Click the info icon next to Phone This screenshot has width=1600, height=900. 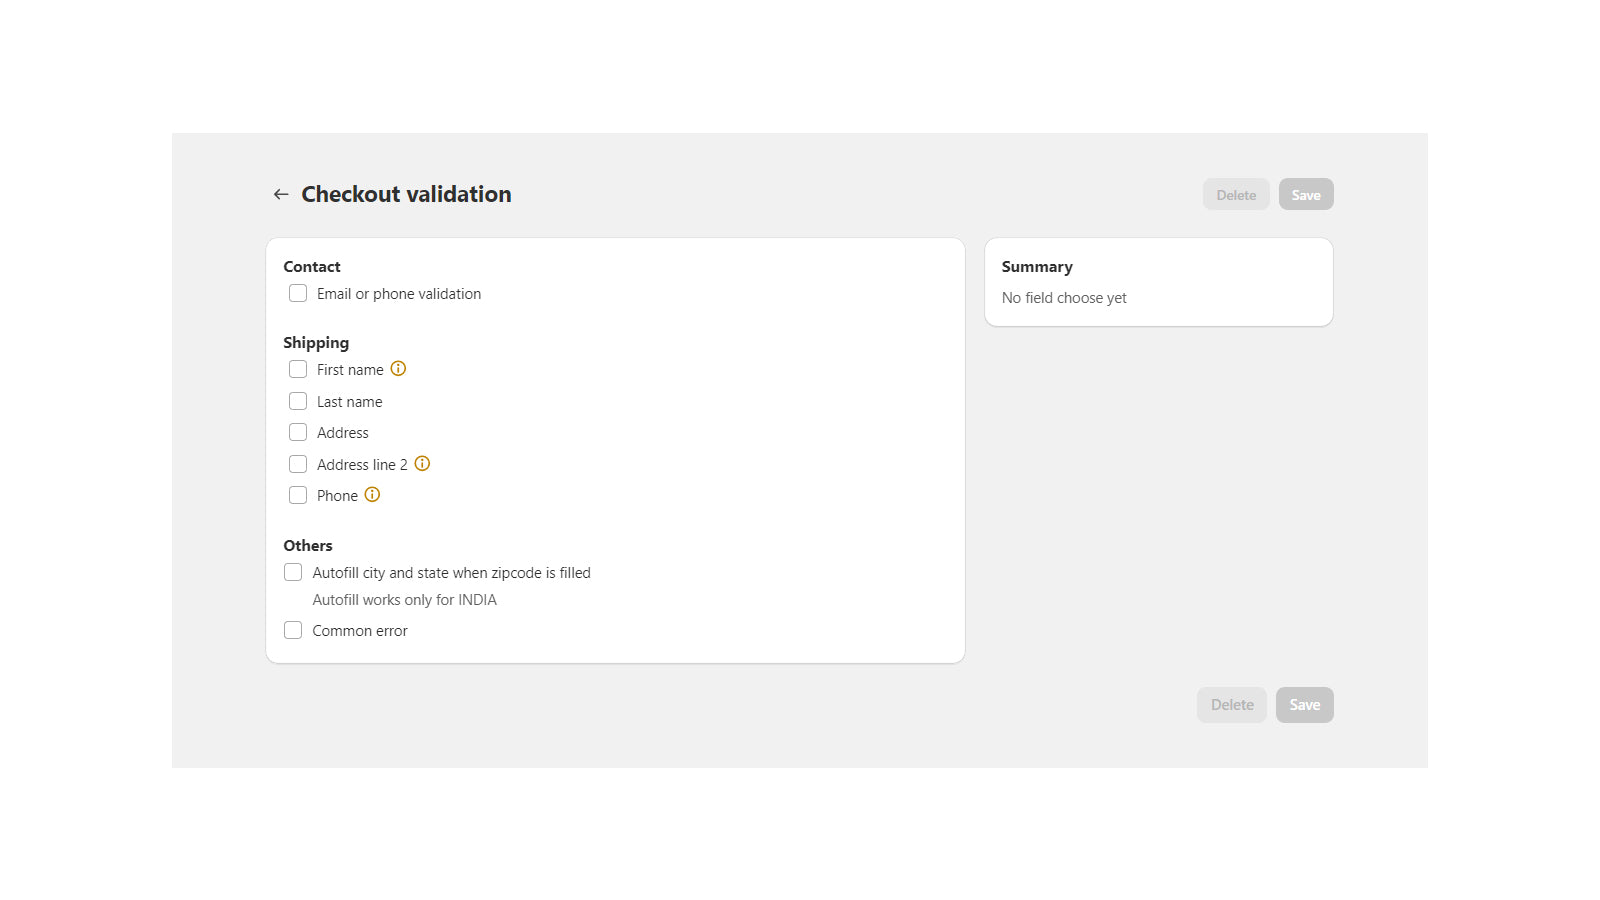click(372, 495)
